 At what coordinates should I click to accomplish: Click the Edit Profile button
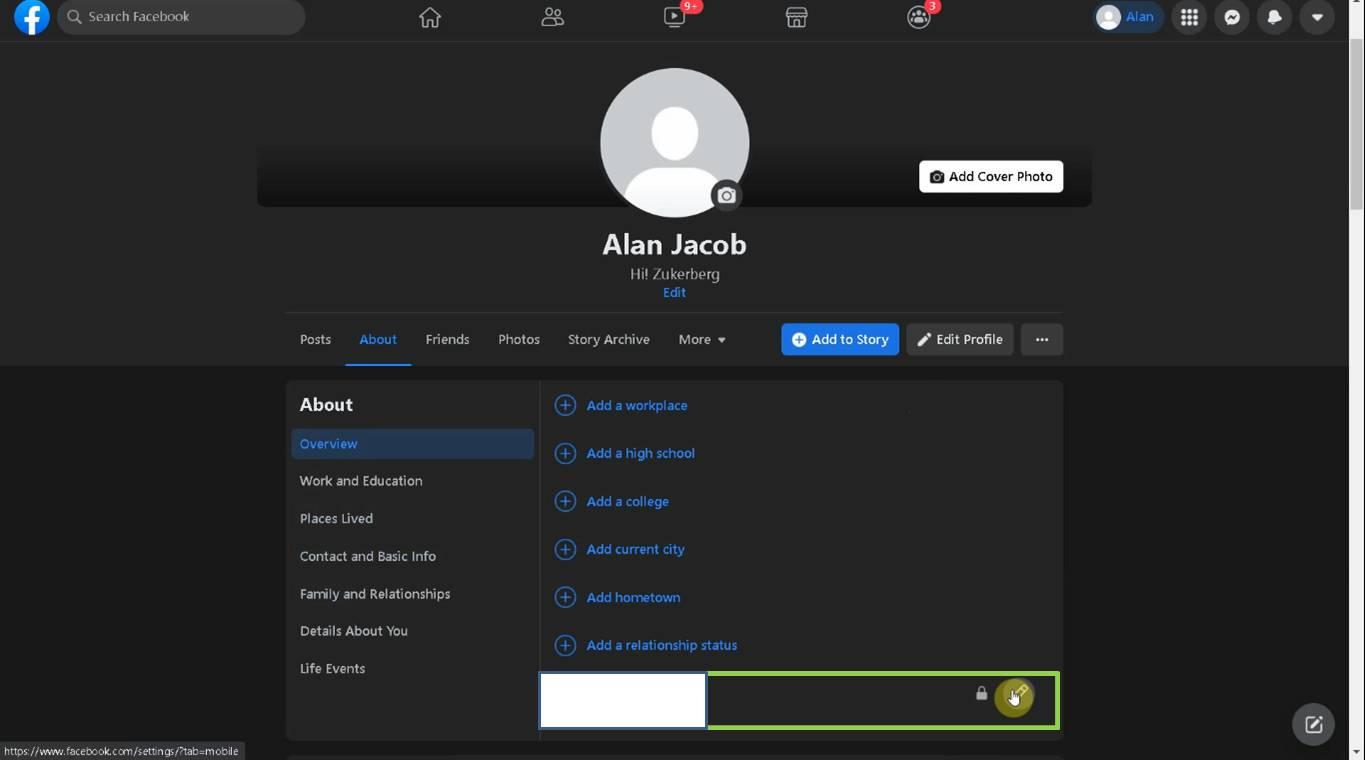(x=960, y=339)
